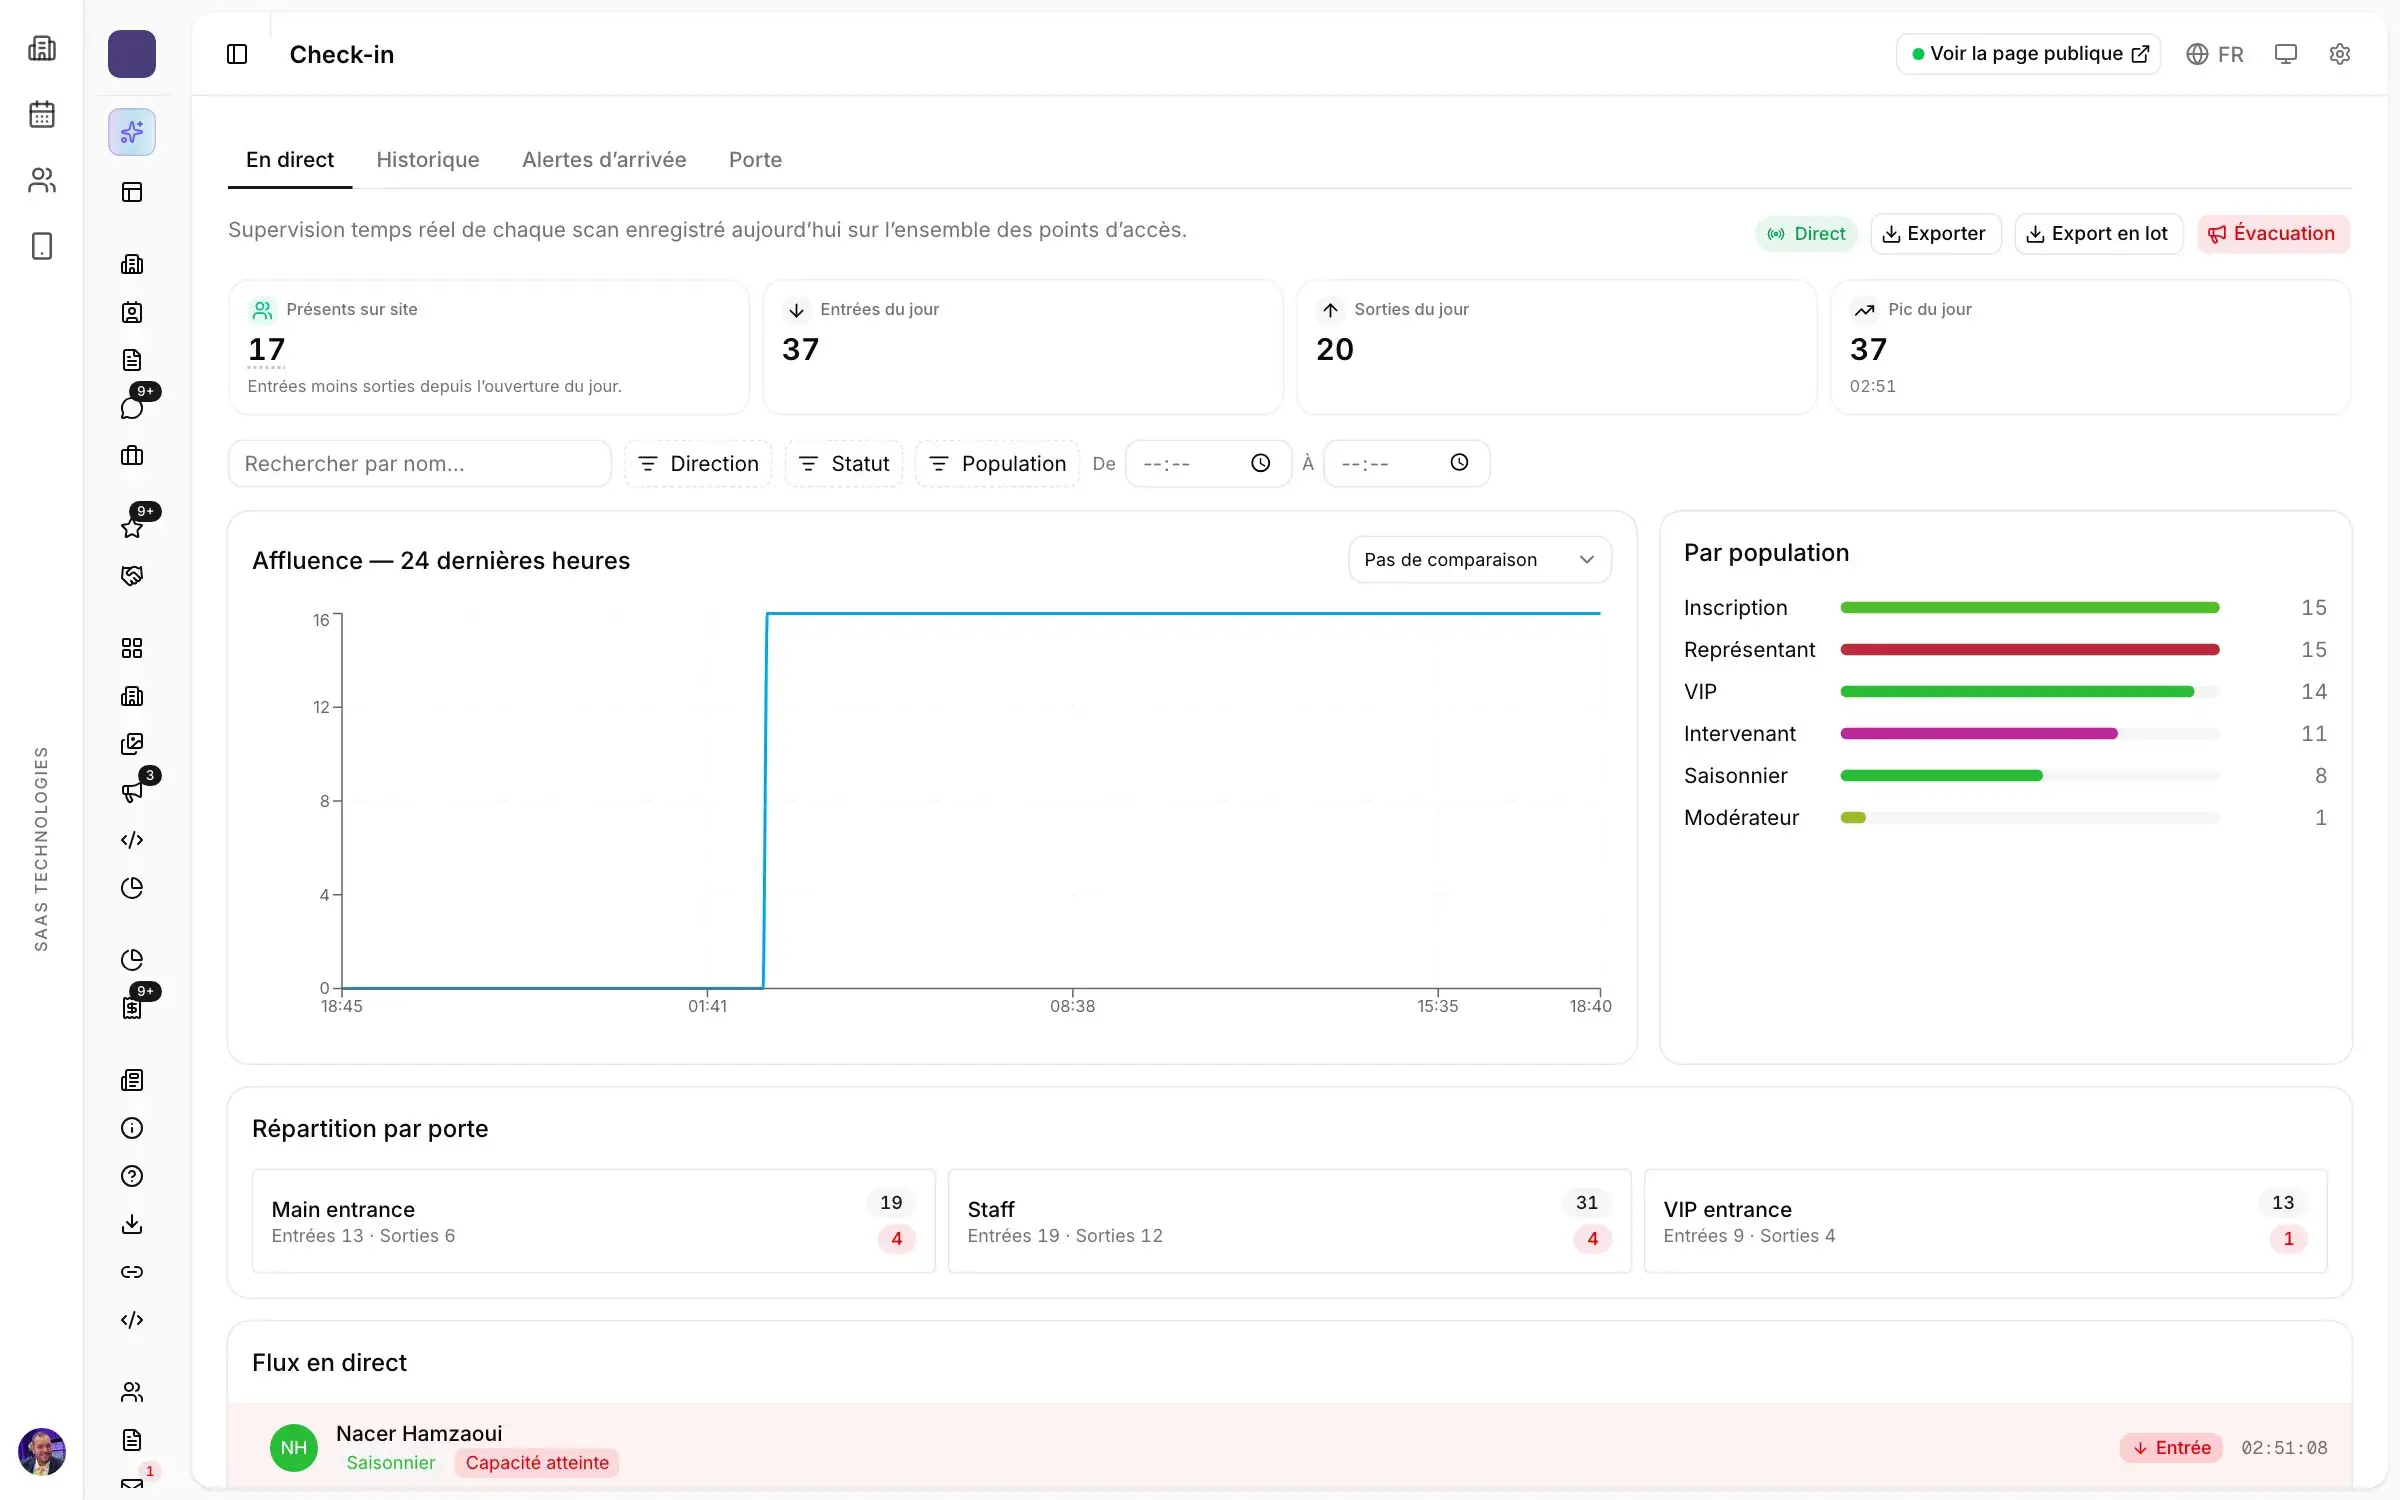
Task: Open the four-squares grid icon in the sidebar
Action: click(x=132, y=647)
